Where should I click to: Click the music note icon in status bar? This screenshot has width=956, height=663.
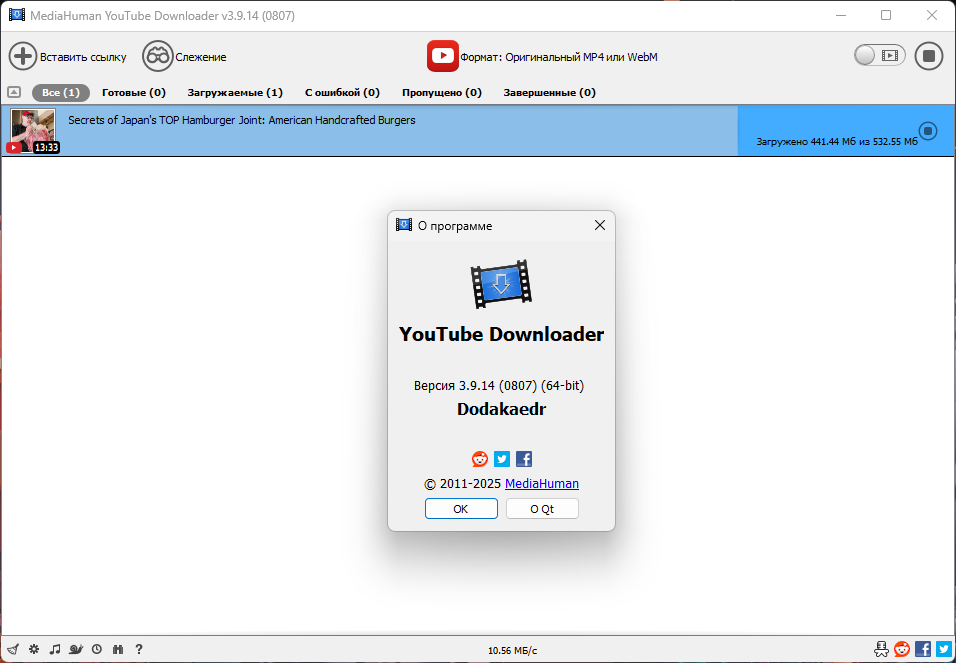click(x=55, y=650)
